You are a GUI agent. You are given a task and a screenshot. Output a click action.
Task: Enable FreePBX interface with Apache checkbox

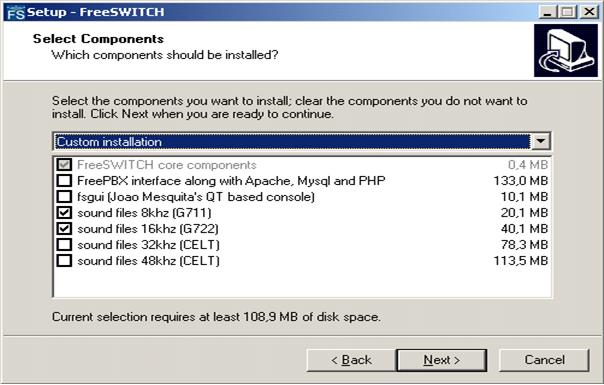(x=64, y=180)
